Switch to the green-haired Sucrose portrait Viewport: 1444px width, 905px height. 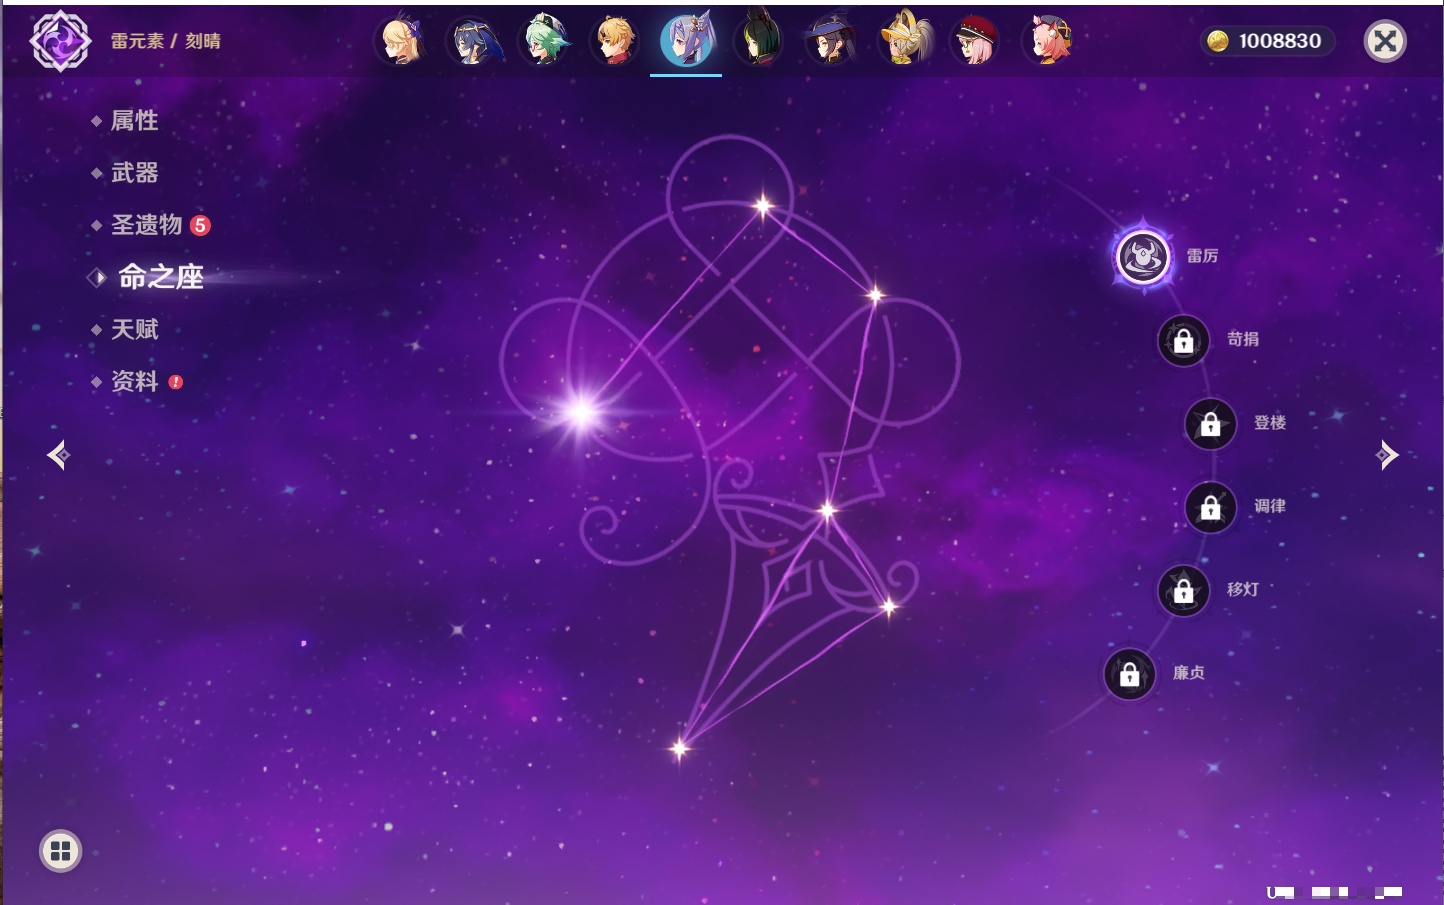[545, 41]
